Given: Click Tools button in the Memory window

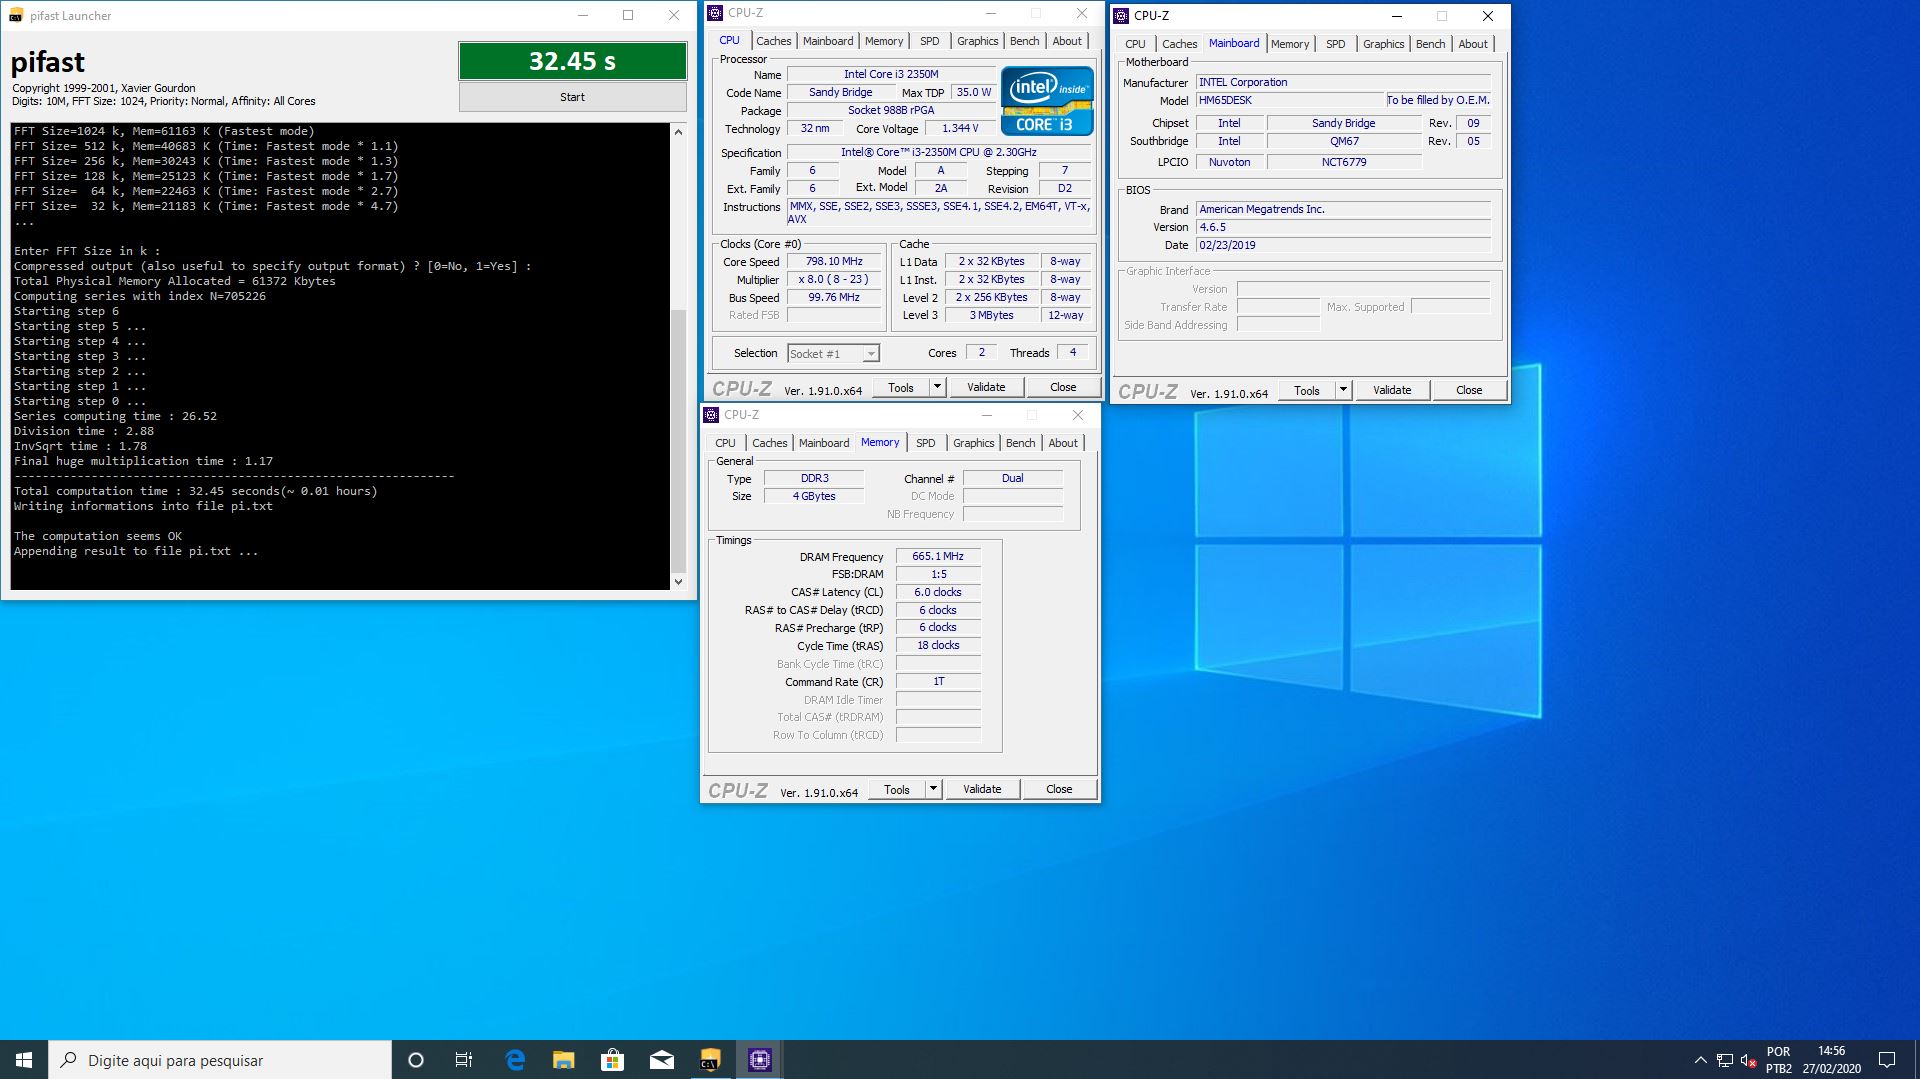Looking at the screenshot, I should click(897, 789).
